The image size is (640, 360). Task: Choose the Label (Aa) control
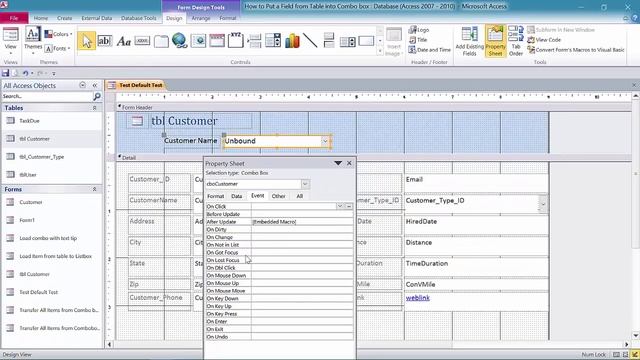123,41
